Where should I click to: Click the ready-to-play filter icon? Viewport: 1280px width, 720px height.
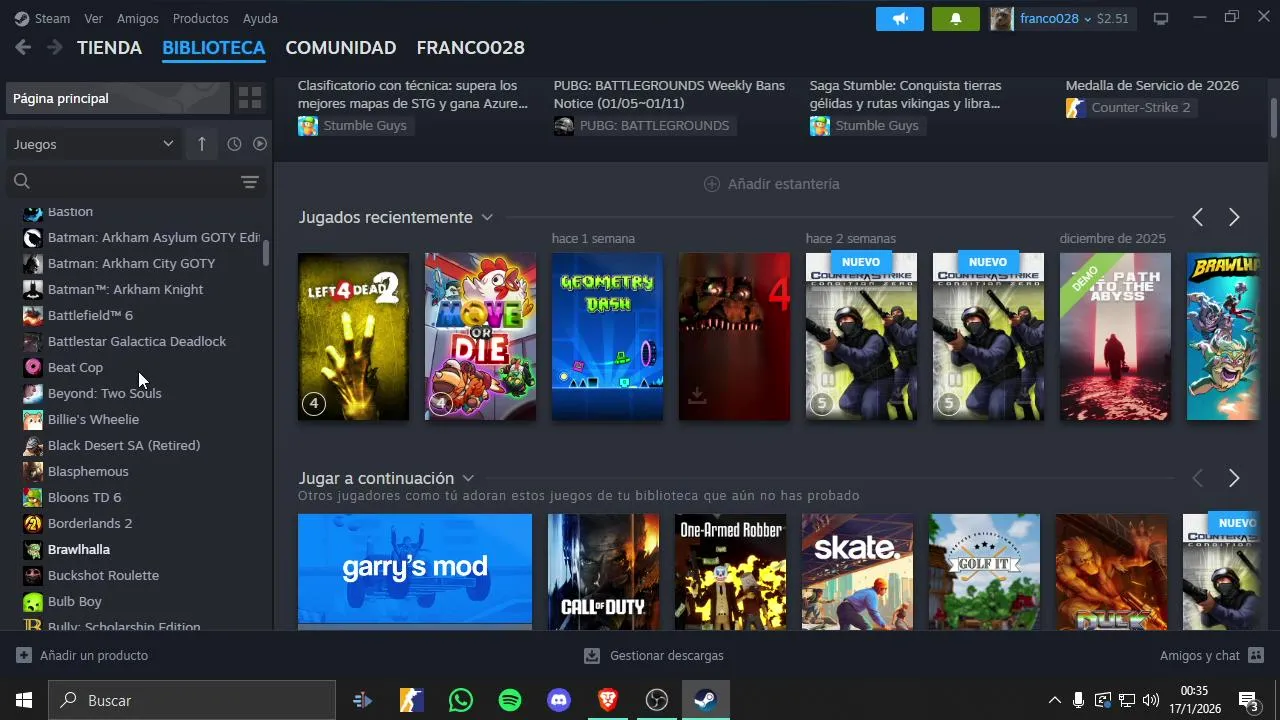tap(260, 144)
